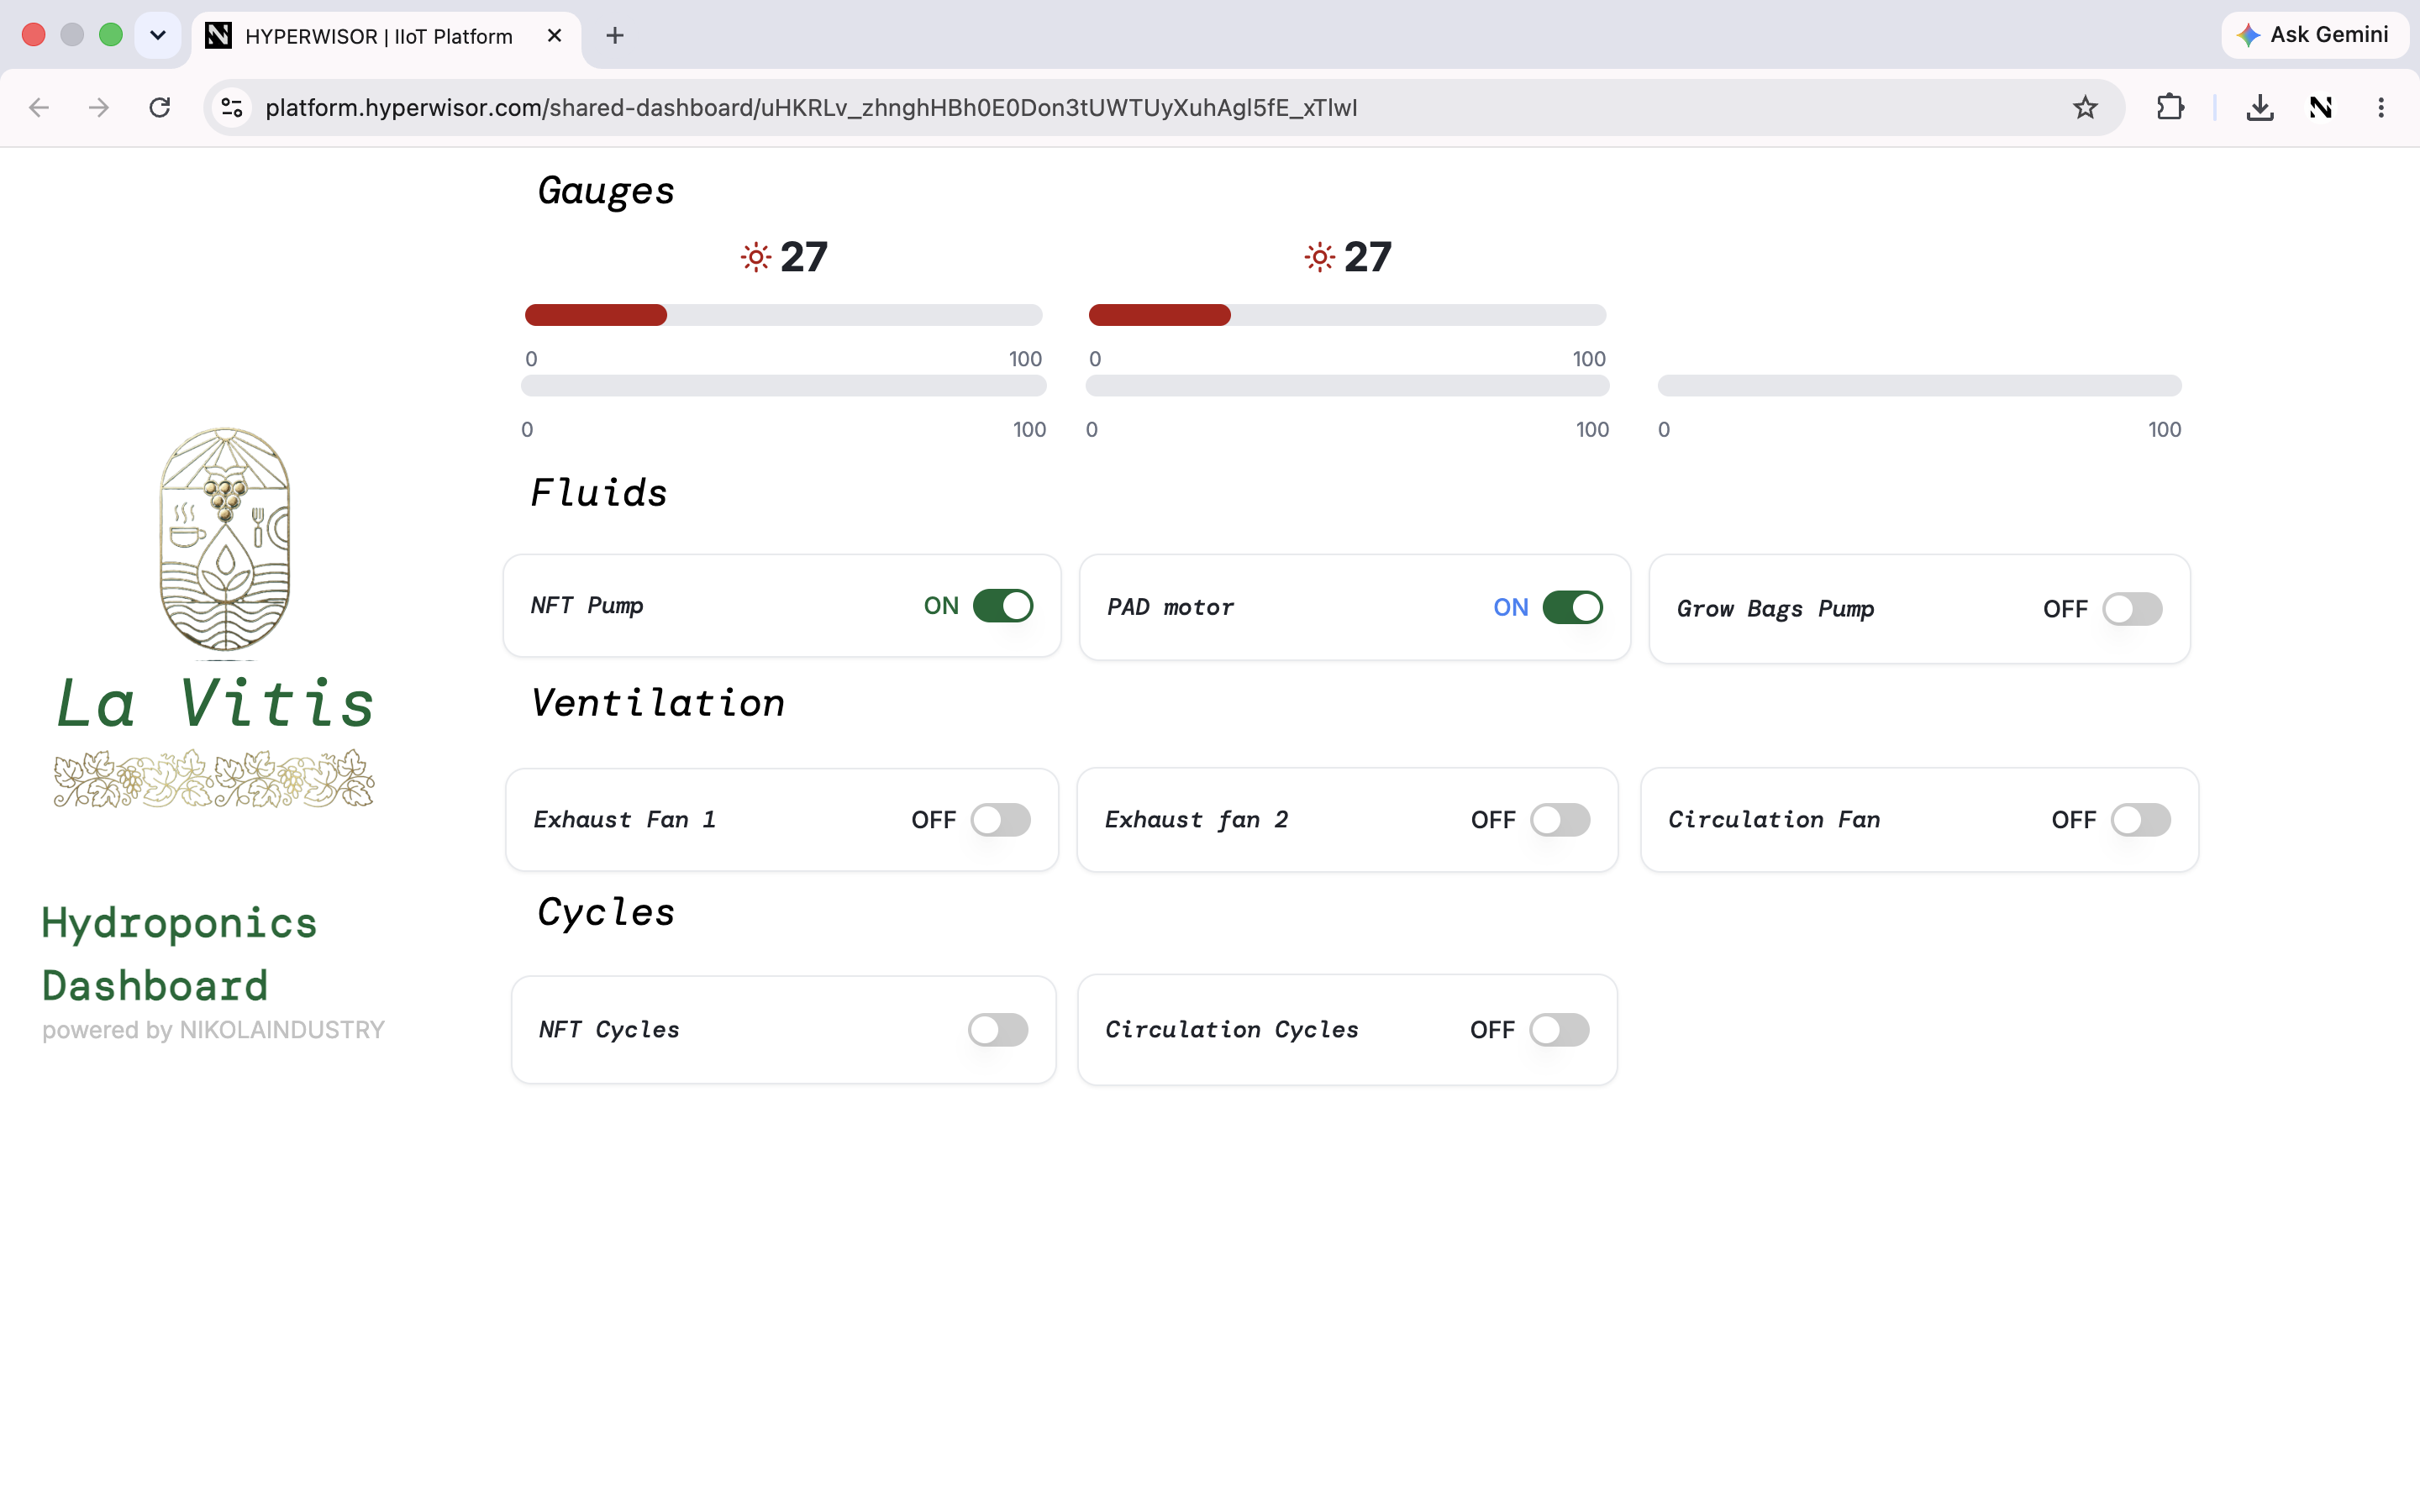Open site information icon in address bar
Viewport: 2420px width, 1512px height.
(232, 107)
